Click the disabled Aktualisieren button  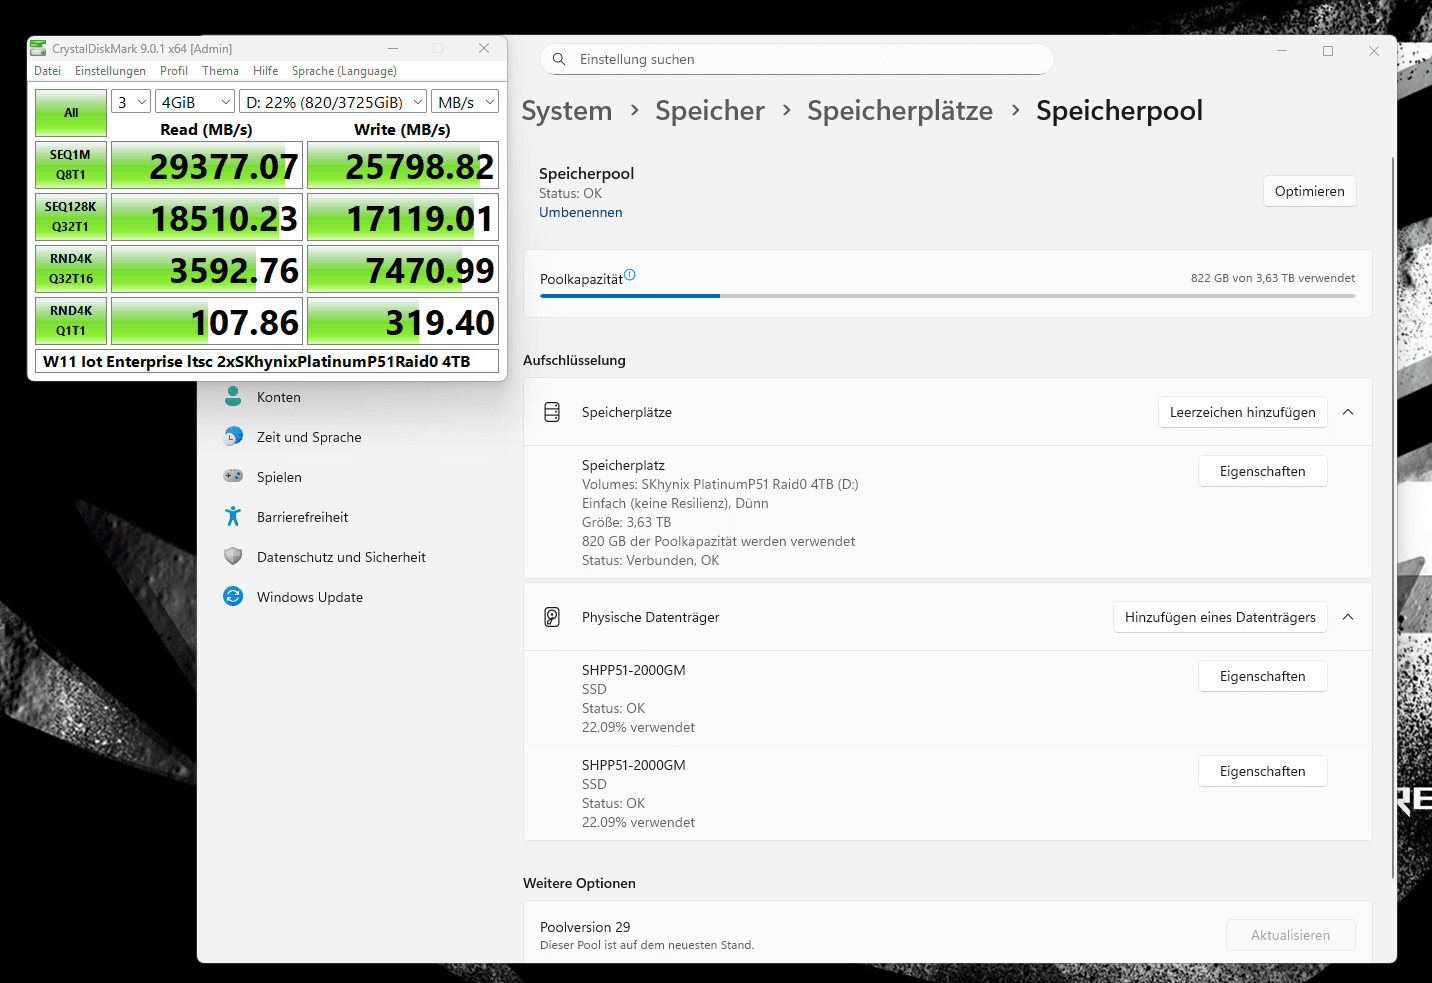1291,935
